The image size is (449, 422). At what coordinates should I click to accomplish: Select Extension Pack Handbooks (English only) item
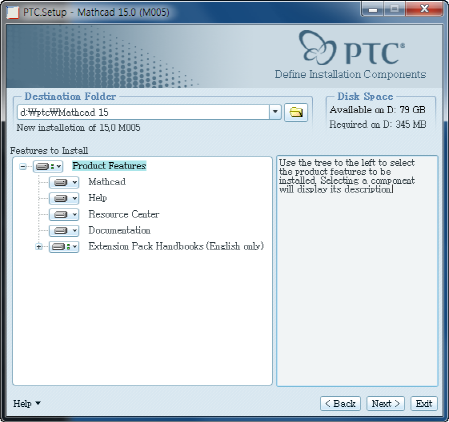pyautogui.click(x=176, y=246)
